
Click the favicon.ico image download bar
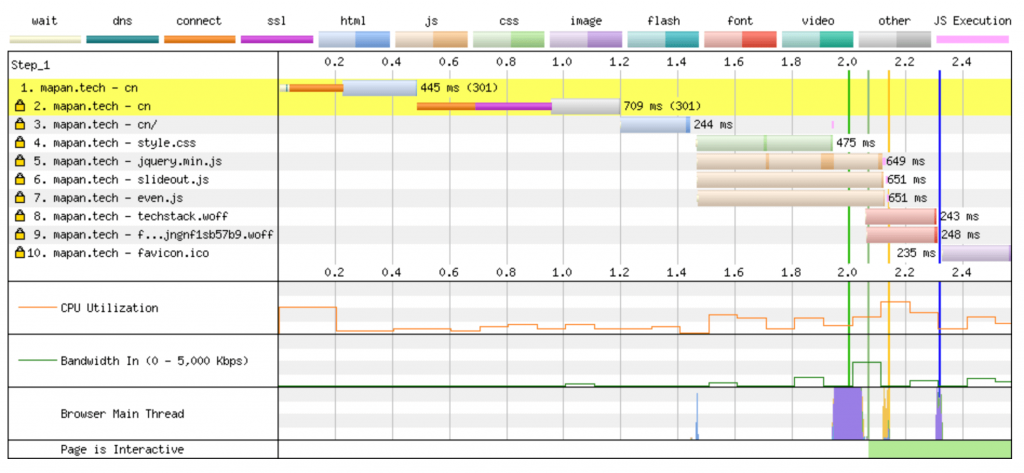click(x=976, y=252)
